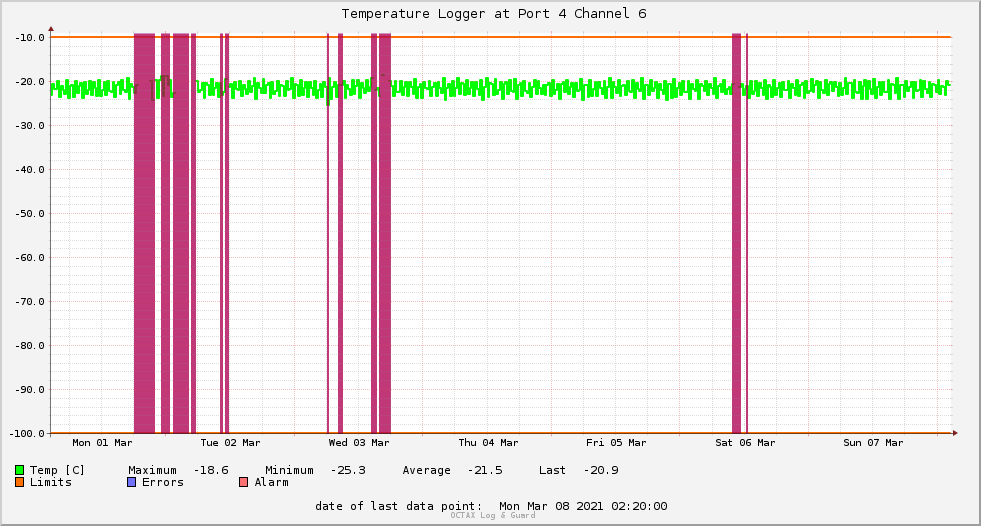The height and width of the screenshot is (526, 981).
Task: Click the 'Mon 01 Mar' x-axis label
Action: pyautogui.click(x=102, y=443)
